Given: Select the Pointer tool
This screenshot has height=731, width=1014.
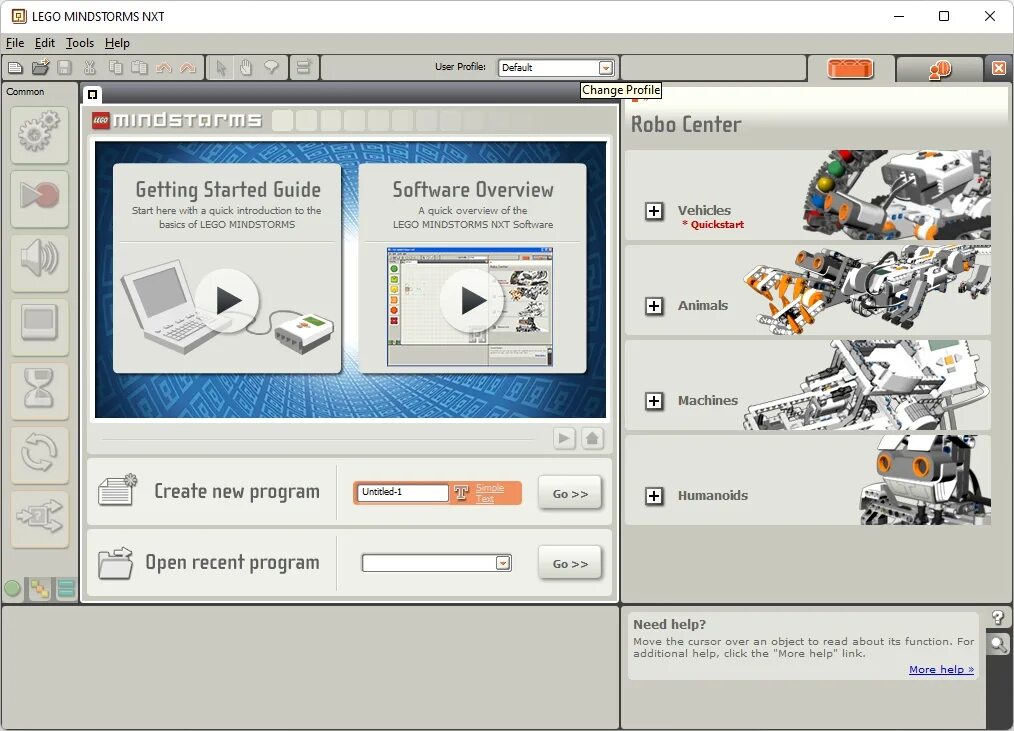Looking at the screenshot, I should pyautogui.click(x=221, y=67).
